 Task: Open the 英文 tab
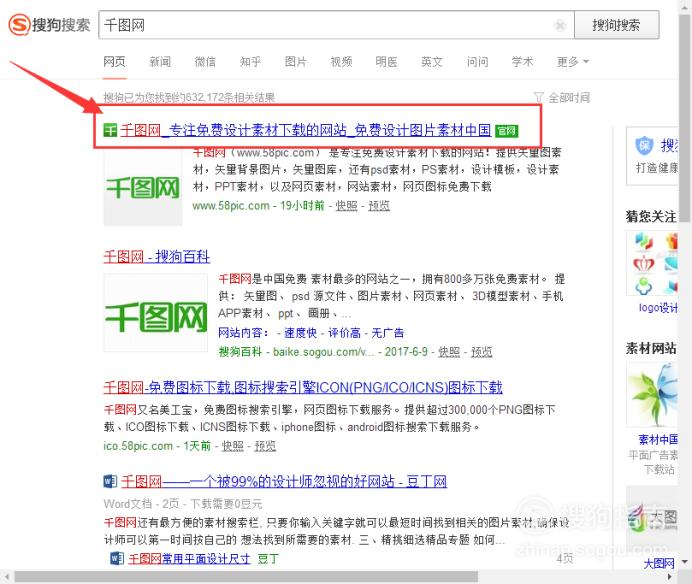[x=432, y=62]
